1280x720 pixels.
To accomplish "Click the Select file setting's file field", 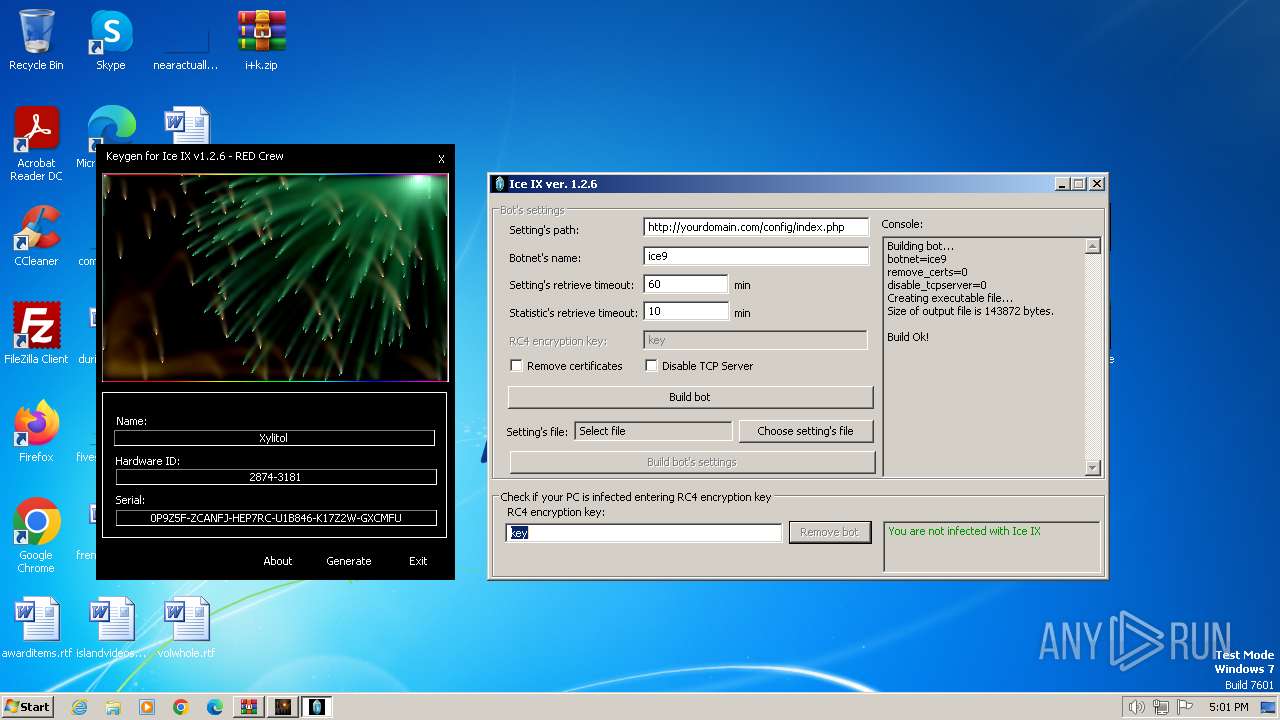I will coord(654,431).
